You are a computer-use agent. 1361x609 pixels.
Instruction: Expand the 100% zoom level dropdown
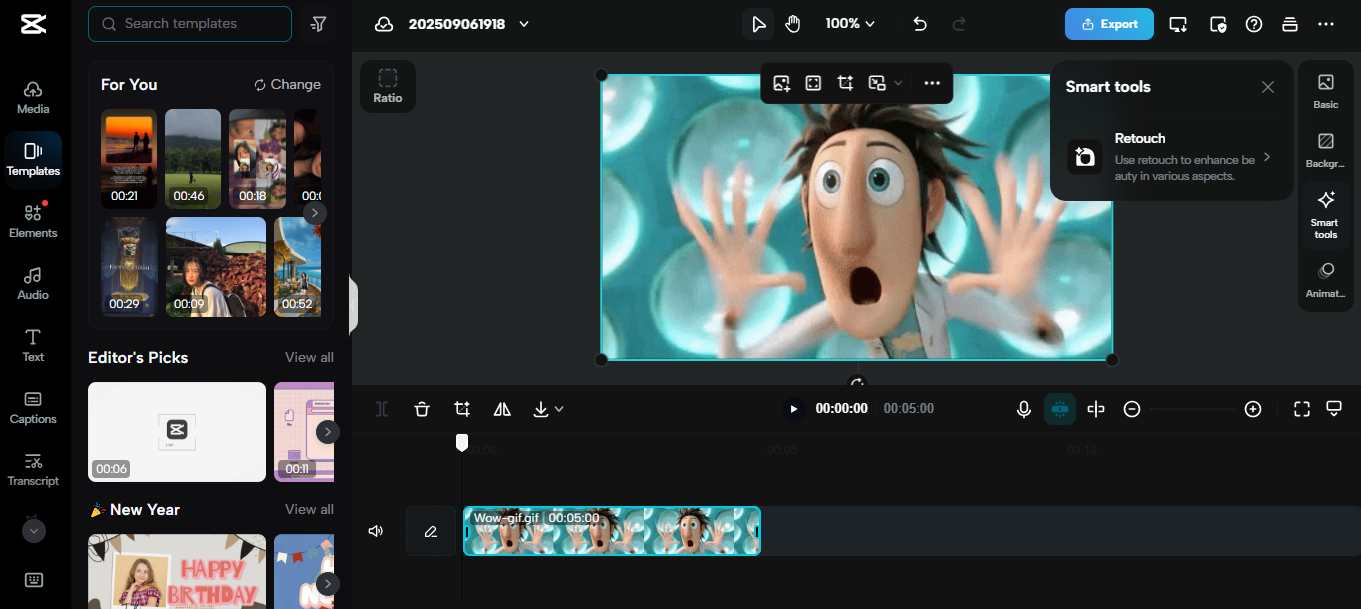click(x=849, y=23)
